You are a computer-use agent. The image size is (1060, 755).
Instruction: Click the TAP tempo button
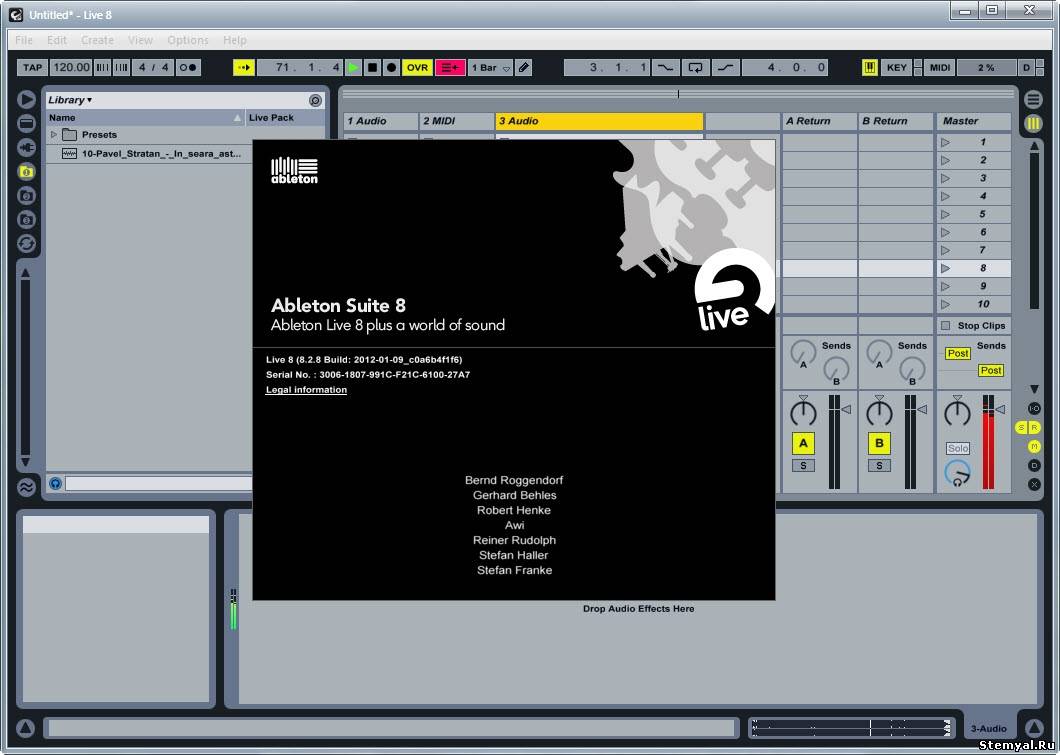[x=32, y=68]
